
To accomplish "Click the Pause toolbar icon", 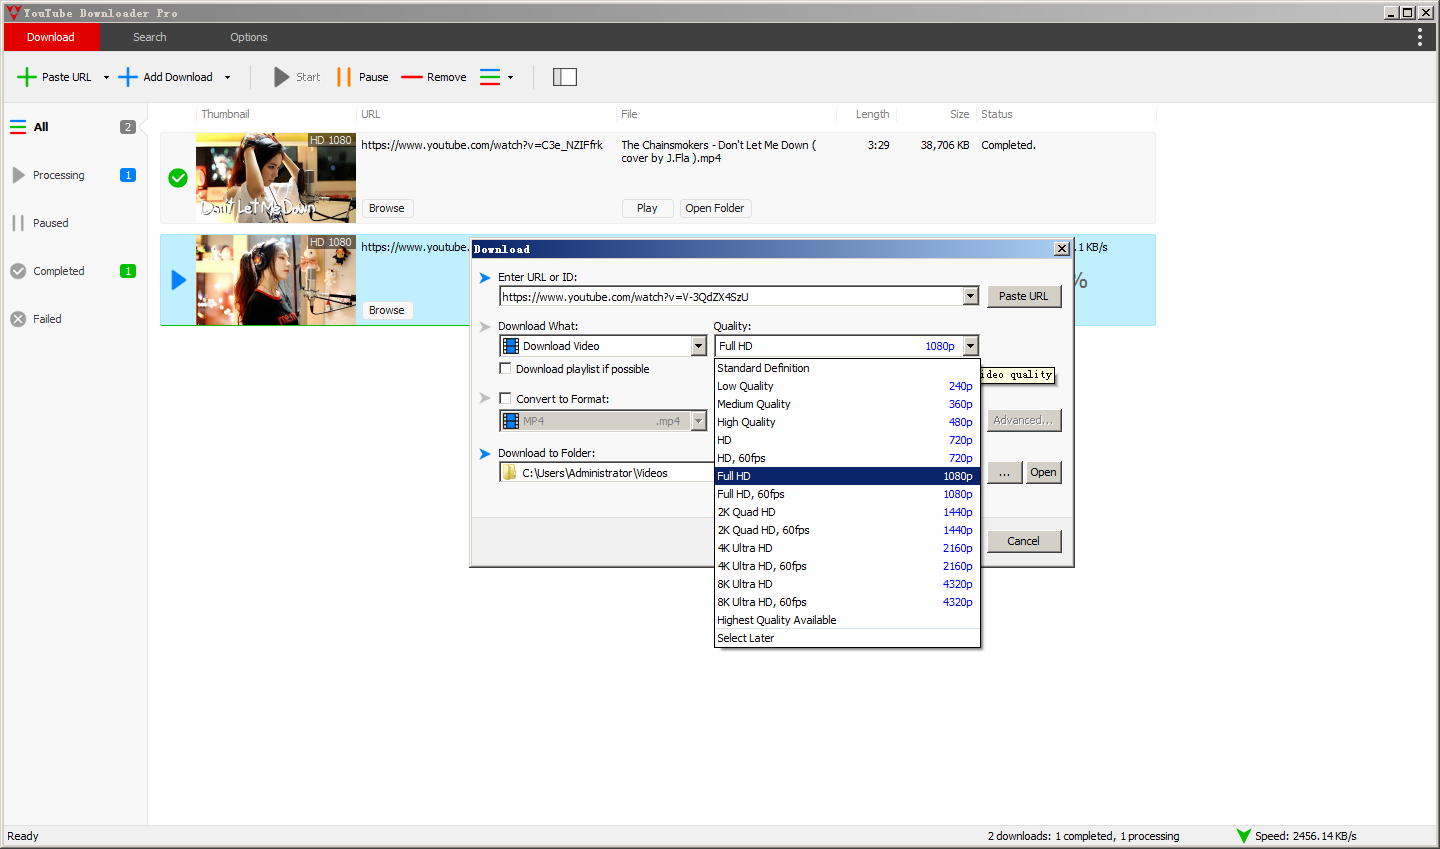I will pyautogui.click(x=344, y=77).
